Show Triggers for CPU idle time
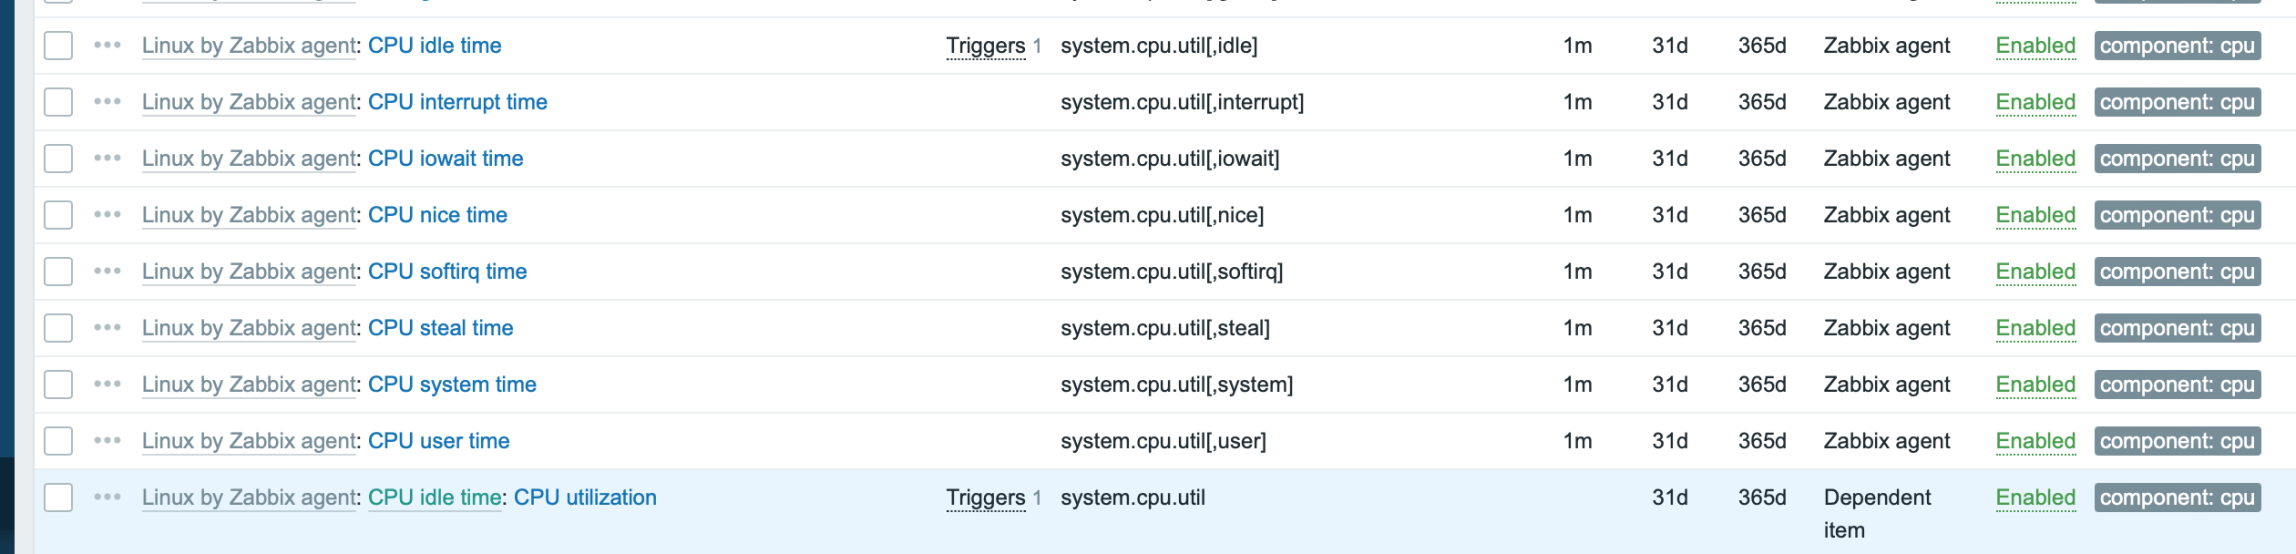This screenshot has width=2296, height=554. (985, 46)
